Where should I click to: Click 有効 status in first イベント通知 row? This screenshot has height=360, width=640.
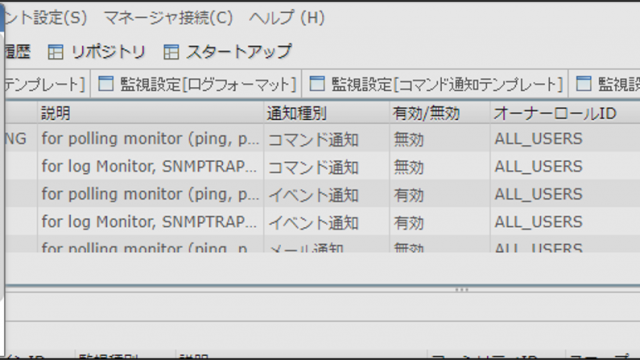(x=409, y=195)
